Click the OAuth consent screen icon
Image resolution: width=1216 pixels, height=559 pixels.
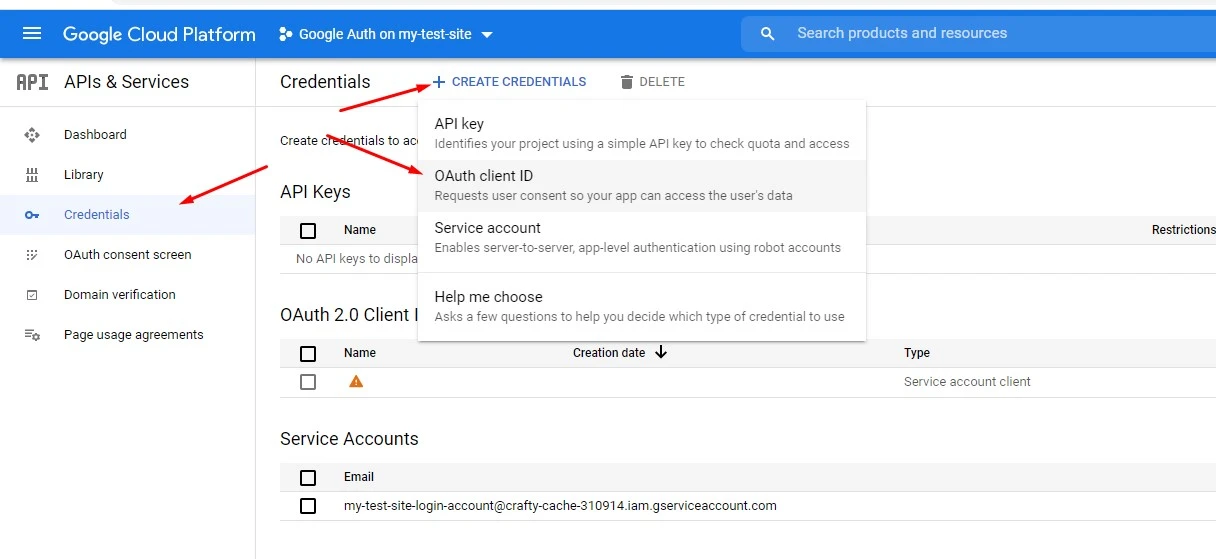coord(32,255)
